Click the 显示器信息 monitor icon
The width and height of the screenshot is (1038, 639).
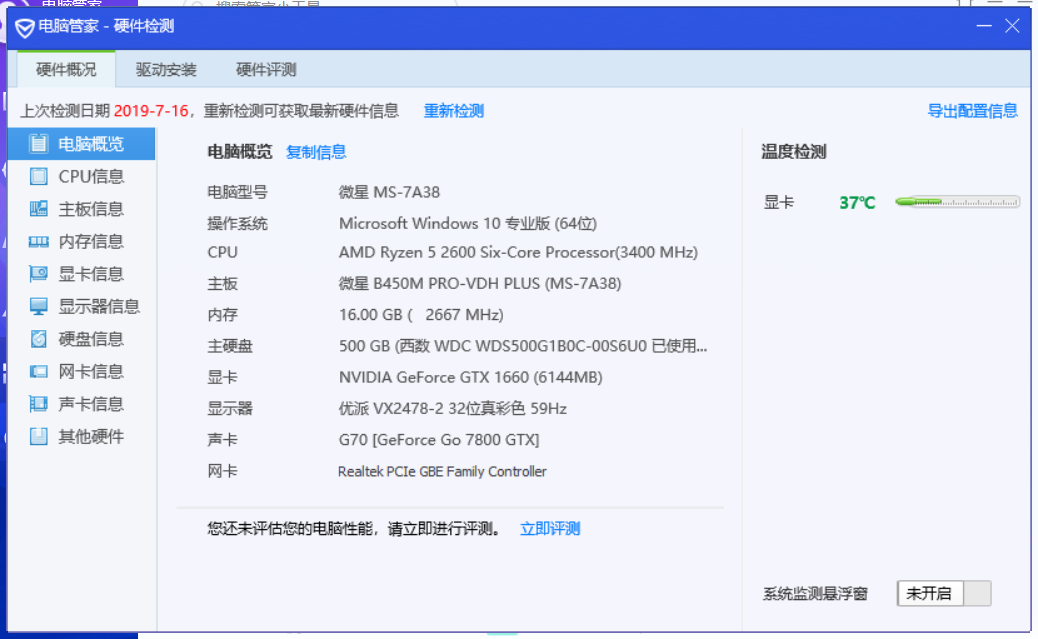coord(38,306)
